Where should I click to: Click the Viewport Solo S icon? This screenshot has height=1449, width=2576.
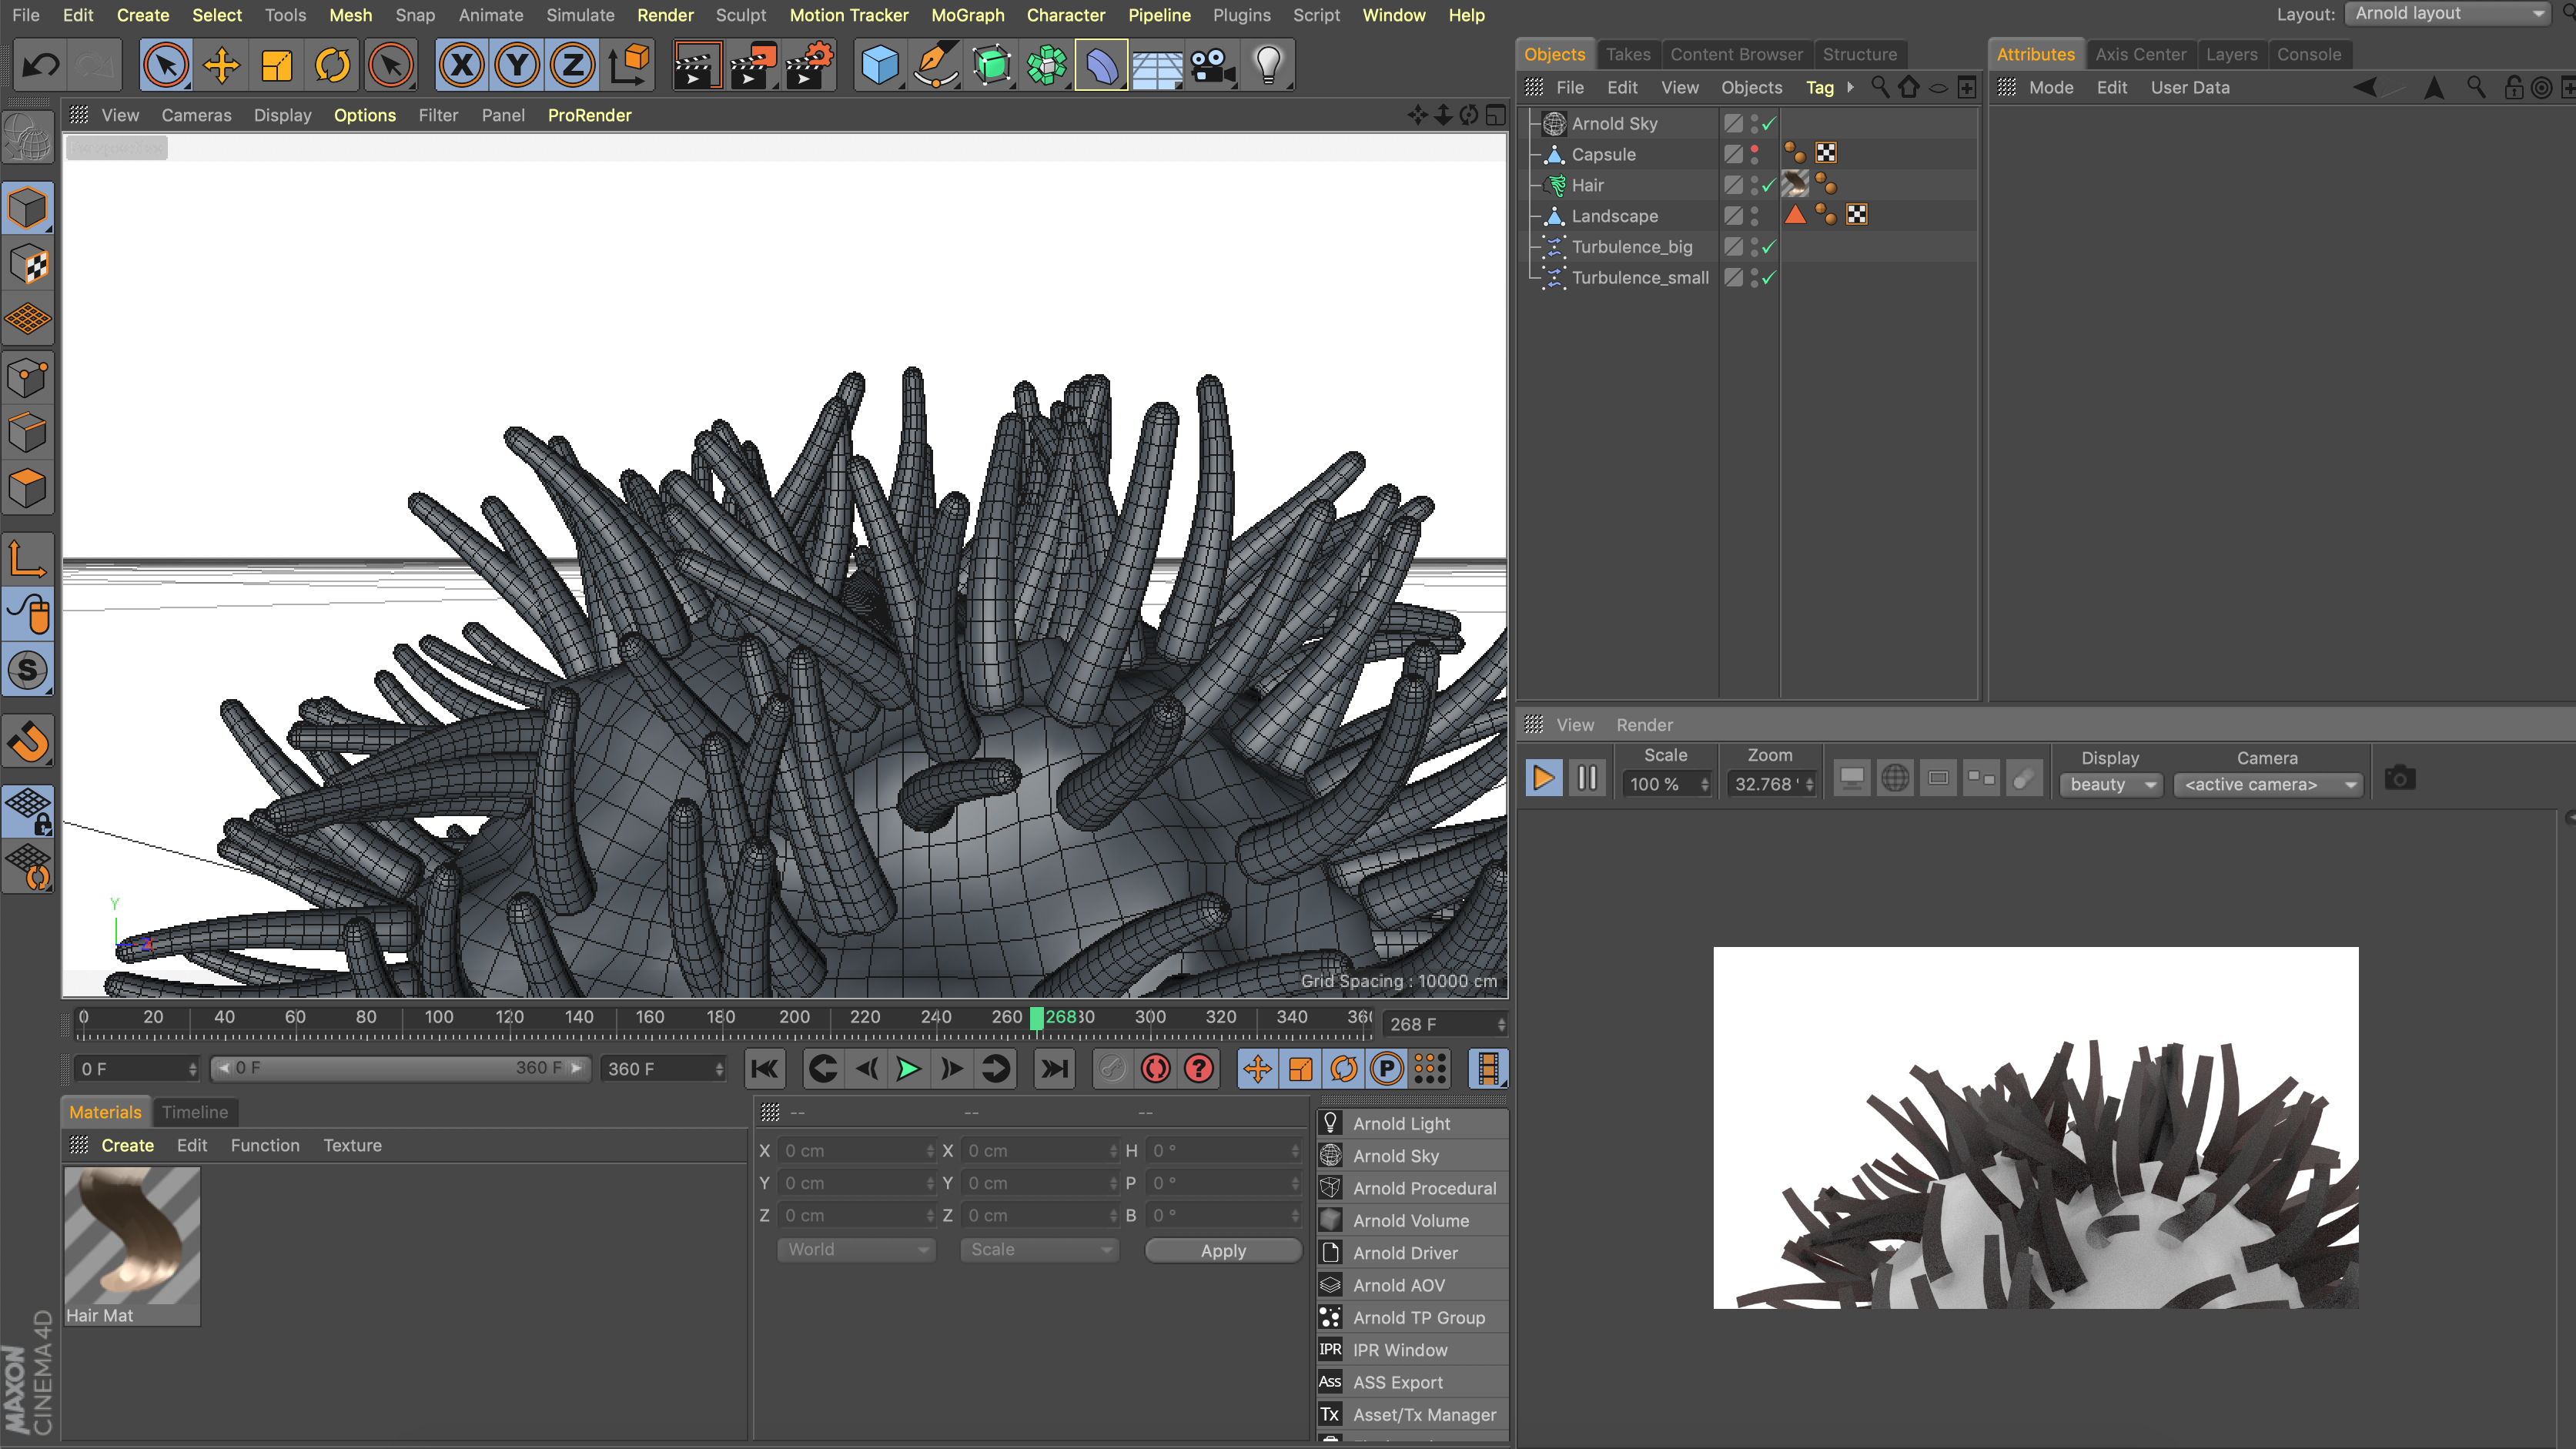click(x=28, y=670)
